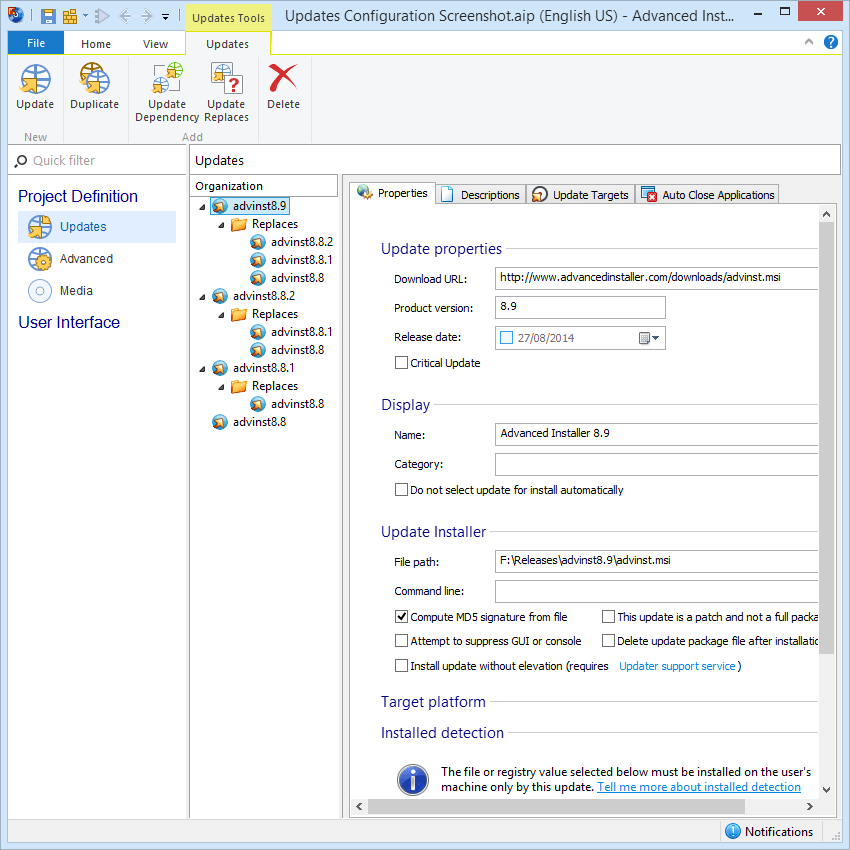This screenshot has width=850, height=850.
Task: Collapse Replaces folder under advinst8.9
Action: pyautogui.click(x=221, y=224)
